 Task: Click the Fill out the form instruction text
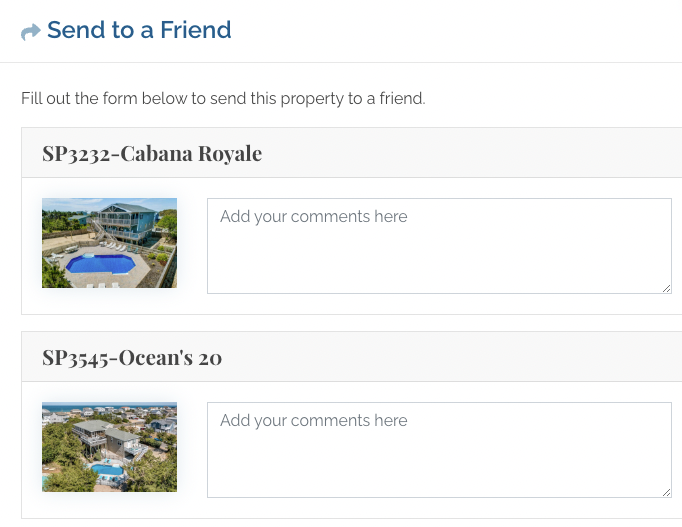(x=223, y=98)
